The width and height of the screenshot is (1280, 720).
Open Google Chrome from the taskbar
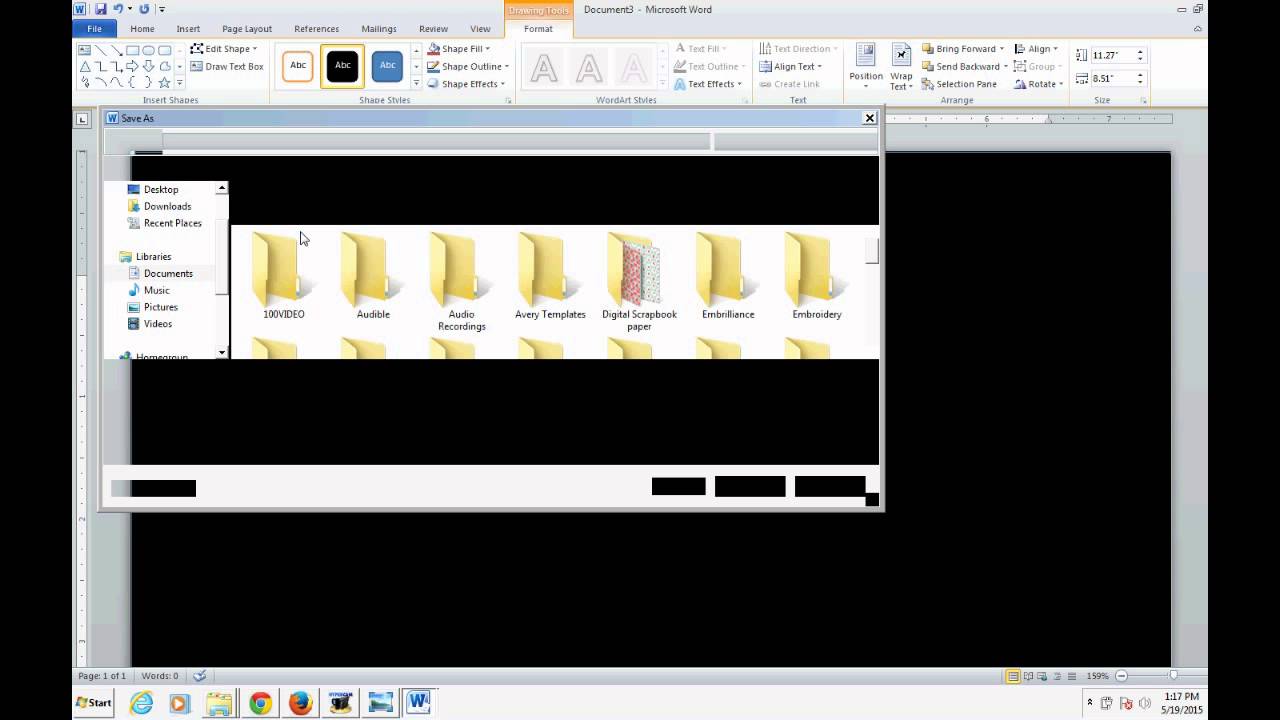[260, 703]
